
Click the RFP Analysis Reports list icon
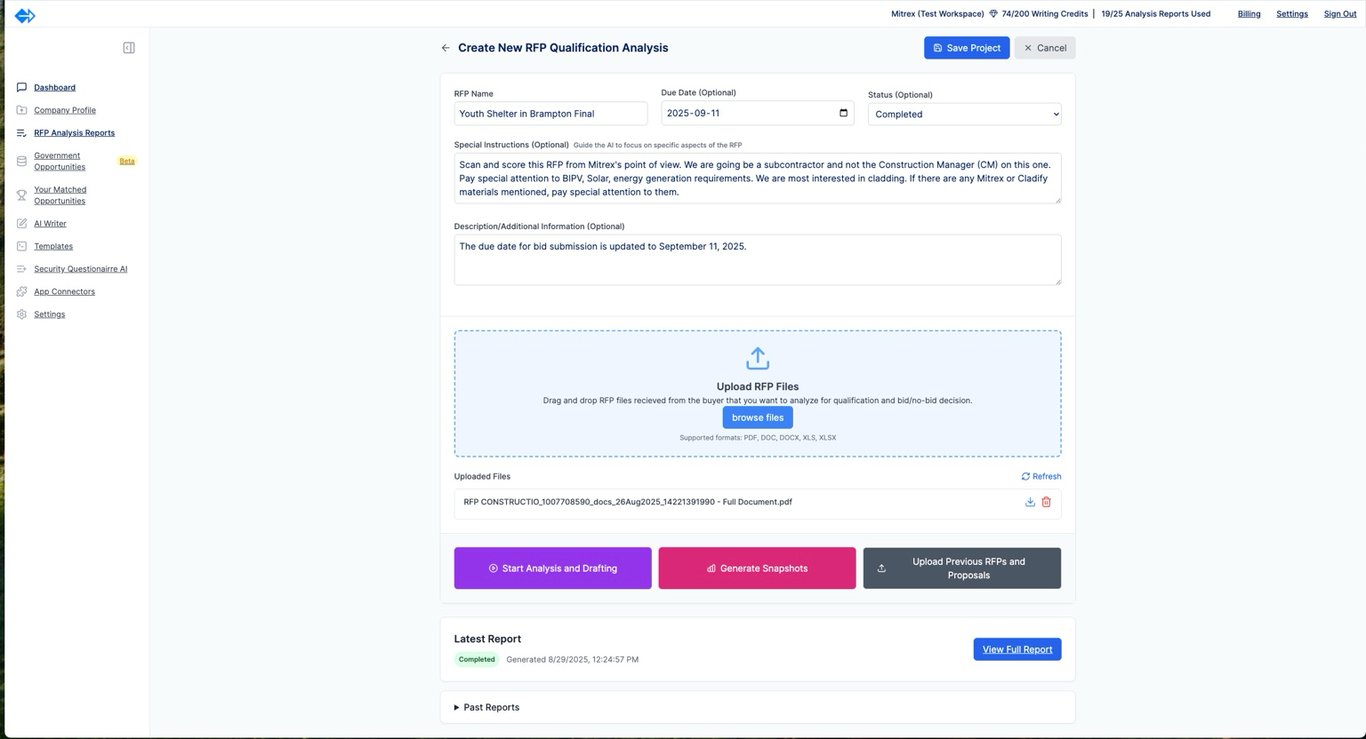click(x=22, y=133)
